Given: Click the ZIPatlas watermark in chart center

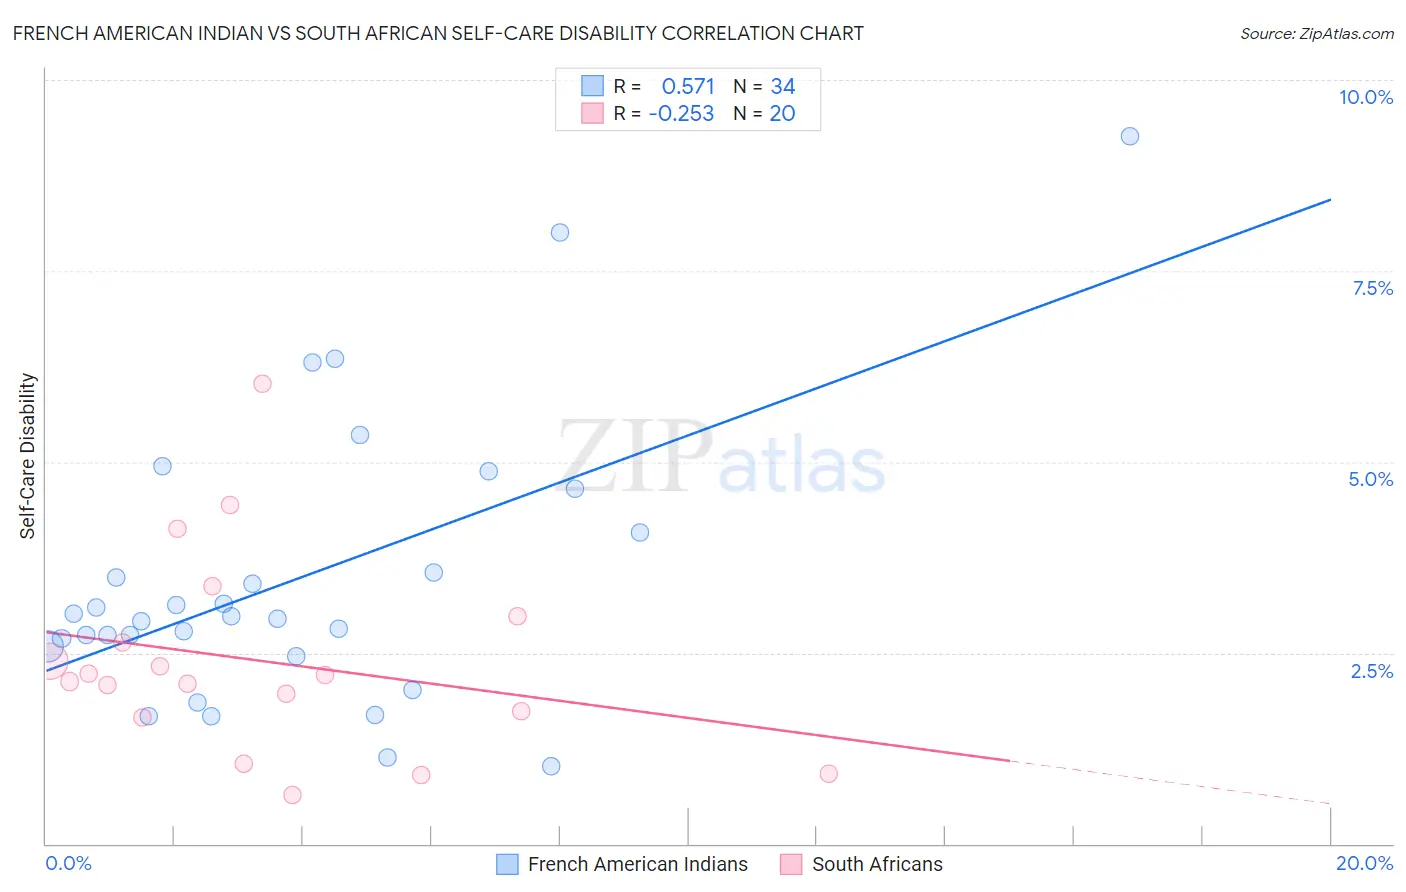Looking at the screenshot, I should (x=722, y=456).
